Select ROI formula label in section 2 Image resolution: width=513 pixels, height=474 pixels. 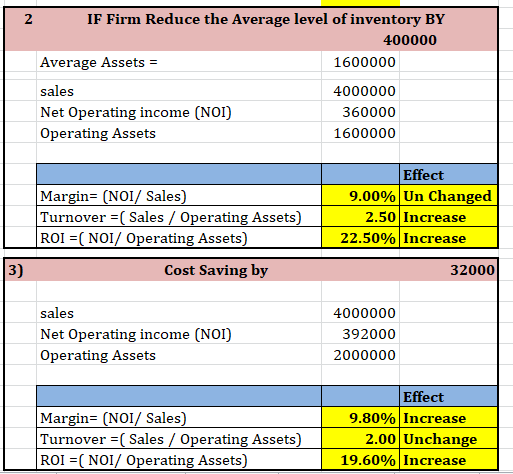(179, 238)
